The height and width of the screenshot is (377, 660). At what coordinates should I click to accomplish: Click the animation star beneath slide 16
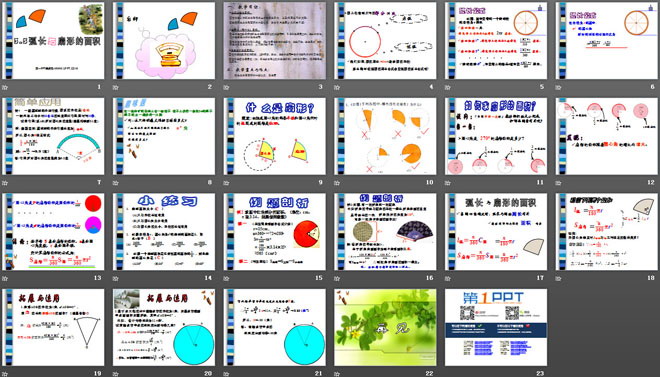[x=337, y=279]
